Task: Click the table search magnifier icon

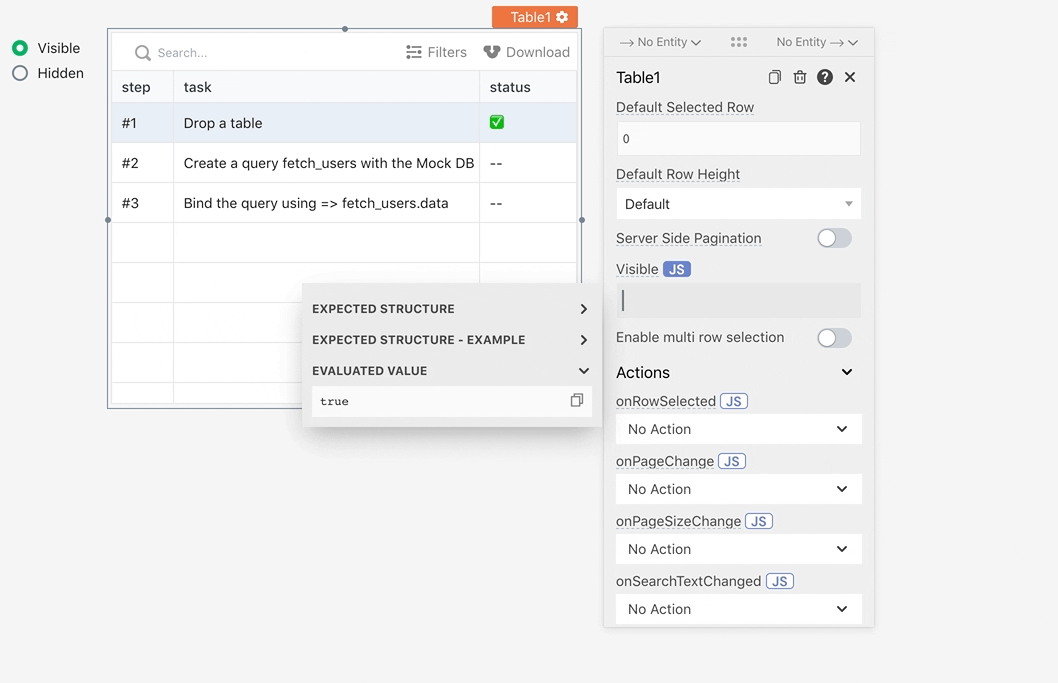Action: coord(142,53)
